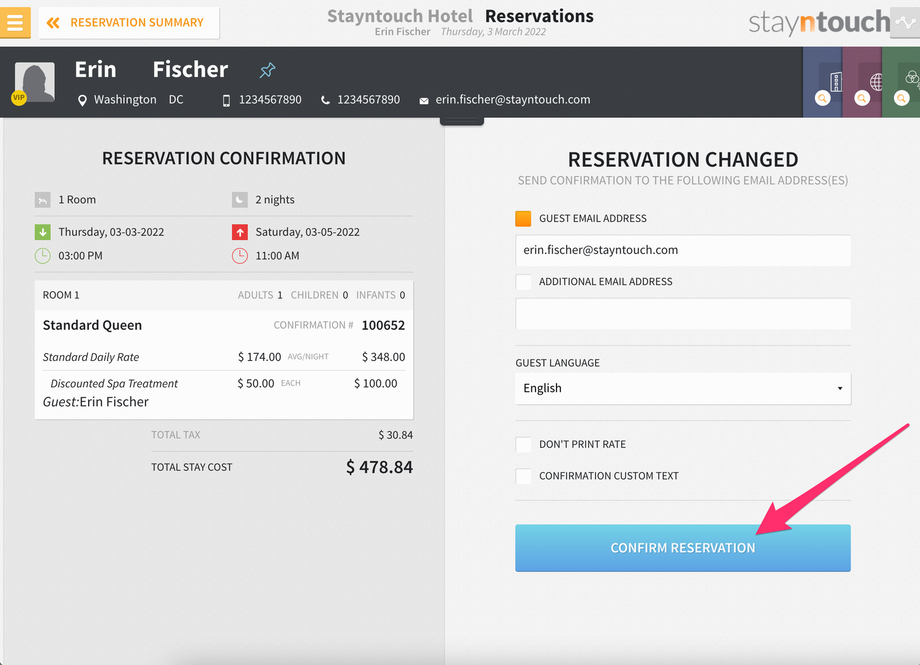Screen dimensions: 920x665
Task: Click the Stayntouch Hotel title
Action: (x=400, y=16)
